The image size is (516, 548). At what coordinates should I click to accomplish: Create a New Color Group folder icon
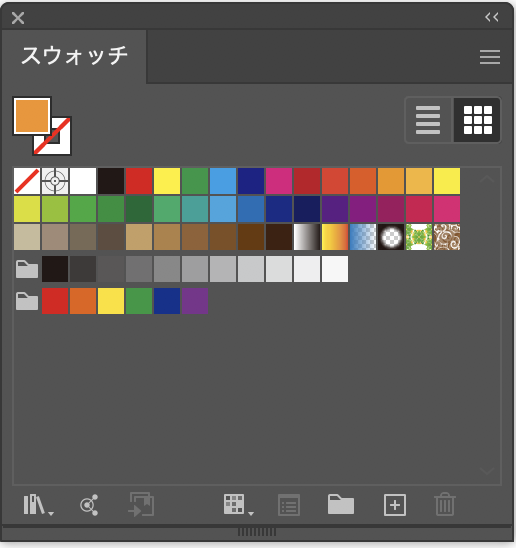341,504
